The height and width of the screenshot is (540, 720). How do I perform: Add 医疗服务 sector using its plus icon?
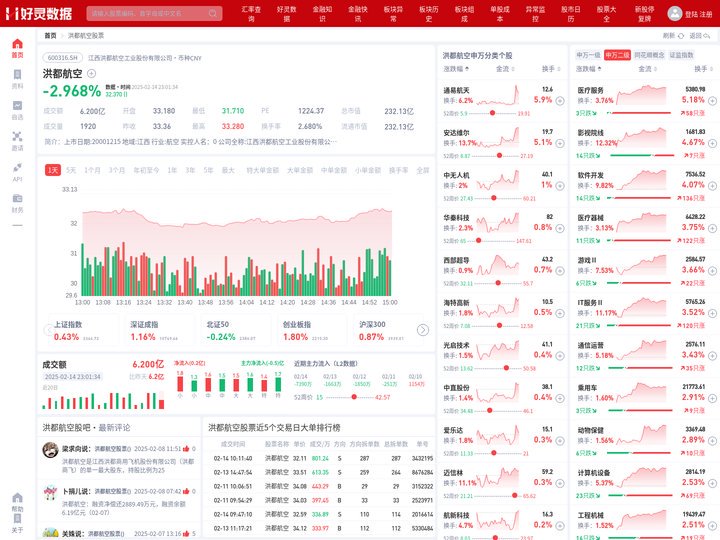[x=712, y=101]
